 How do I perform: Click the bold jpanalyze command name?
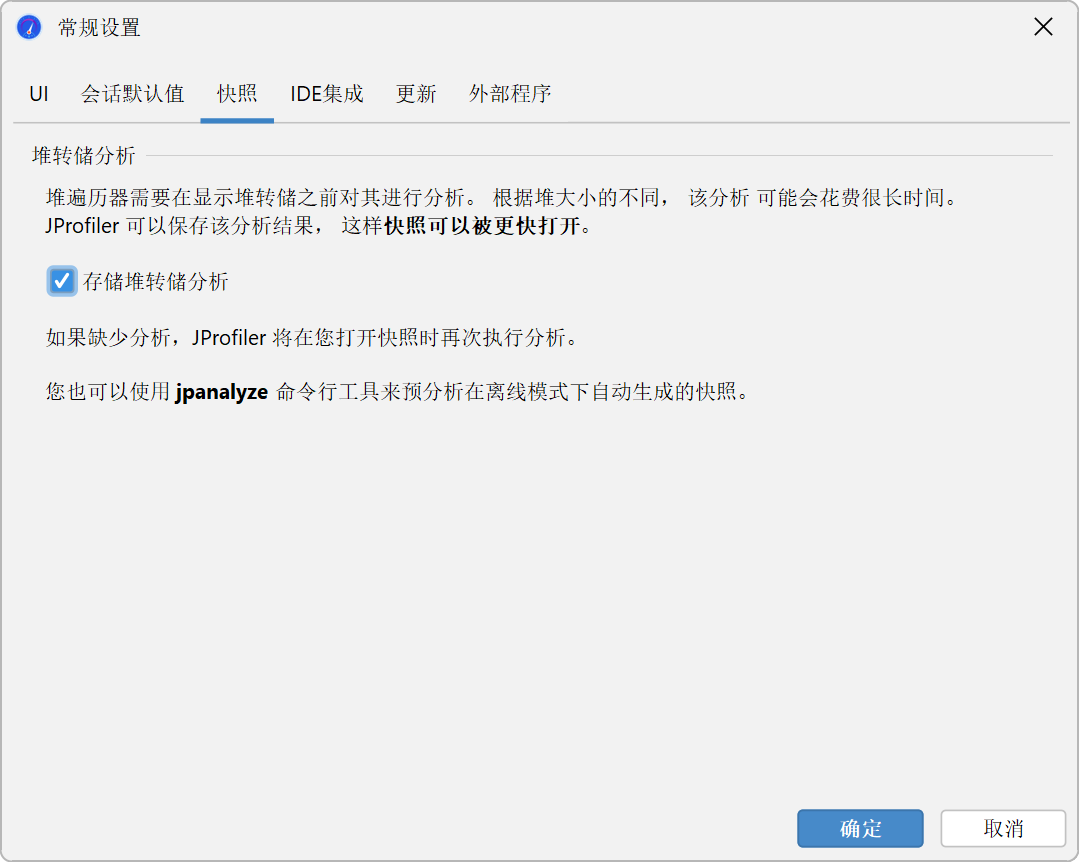(222, 392)
